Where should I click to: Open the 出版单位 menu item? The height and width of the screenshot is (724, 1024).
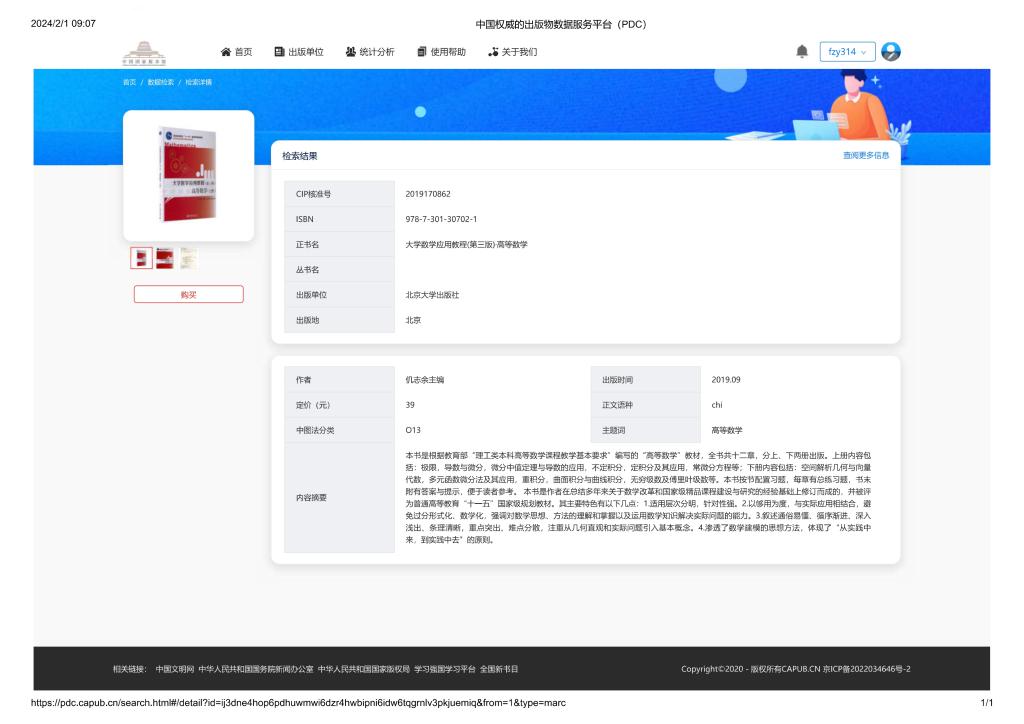(299, 52)
